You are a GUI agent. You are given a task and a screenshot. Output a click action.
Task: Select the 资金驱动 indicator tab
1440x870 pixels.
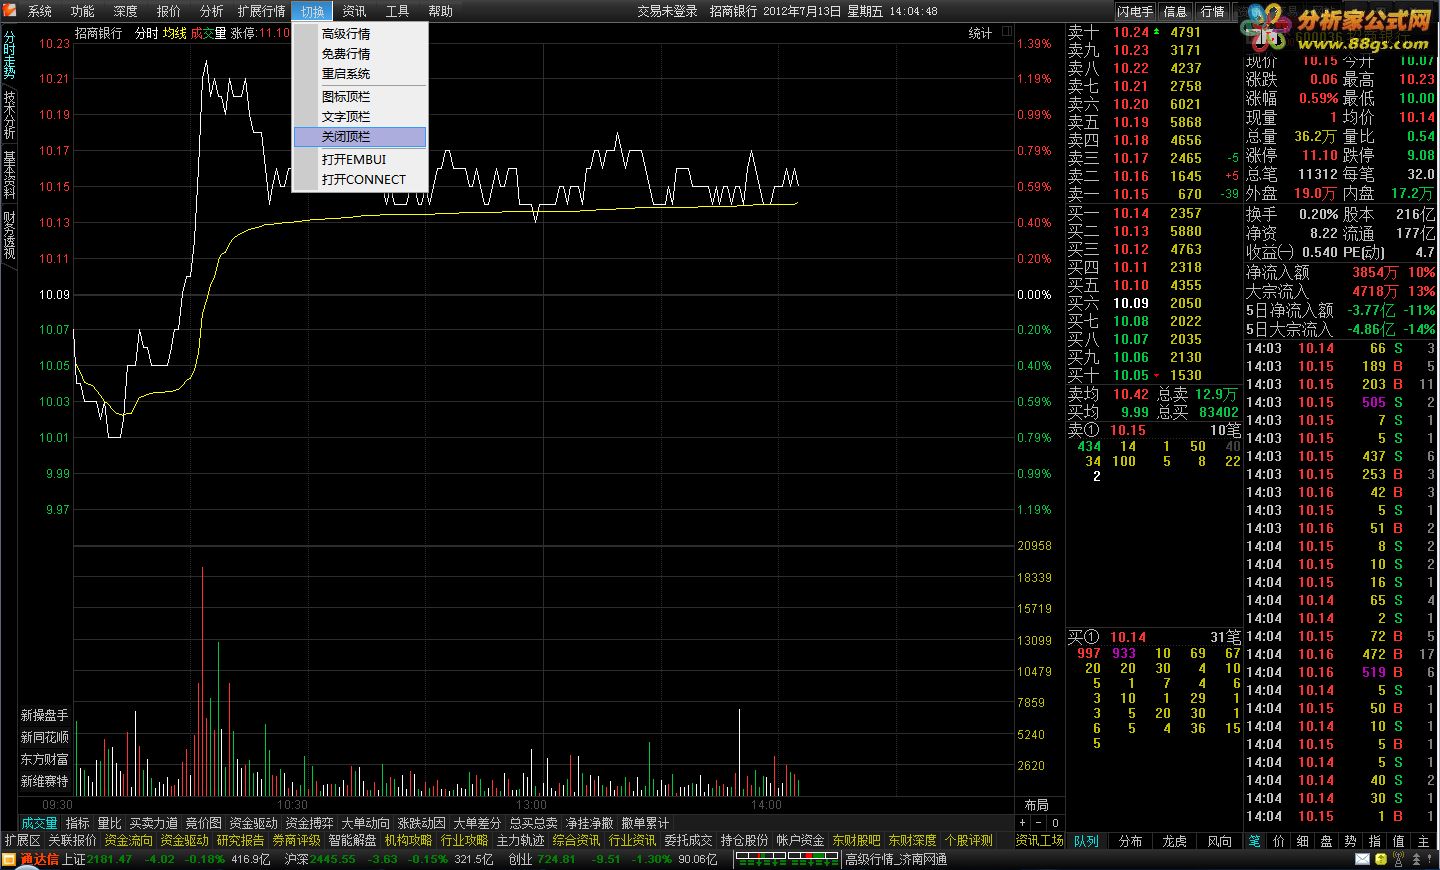pyautogui.click(x=253, y=823)
